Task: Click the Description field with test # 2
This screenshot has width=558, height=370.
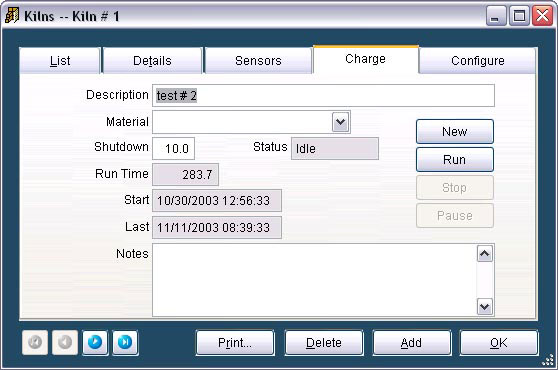Action: 323,95
